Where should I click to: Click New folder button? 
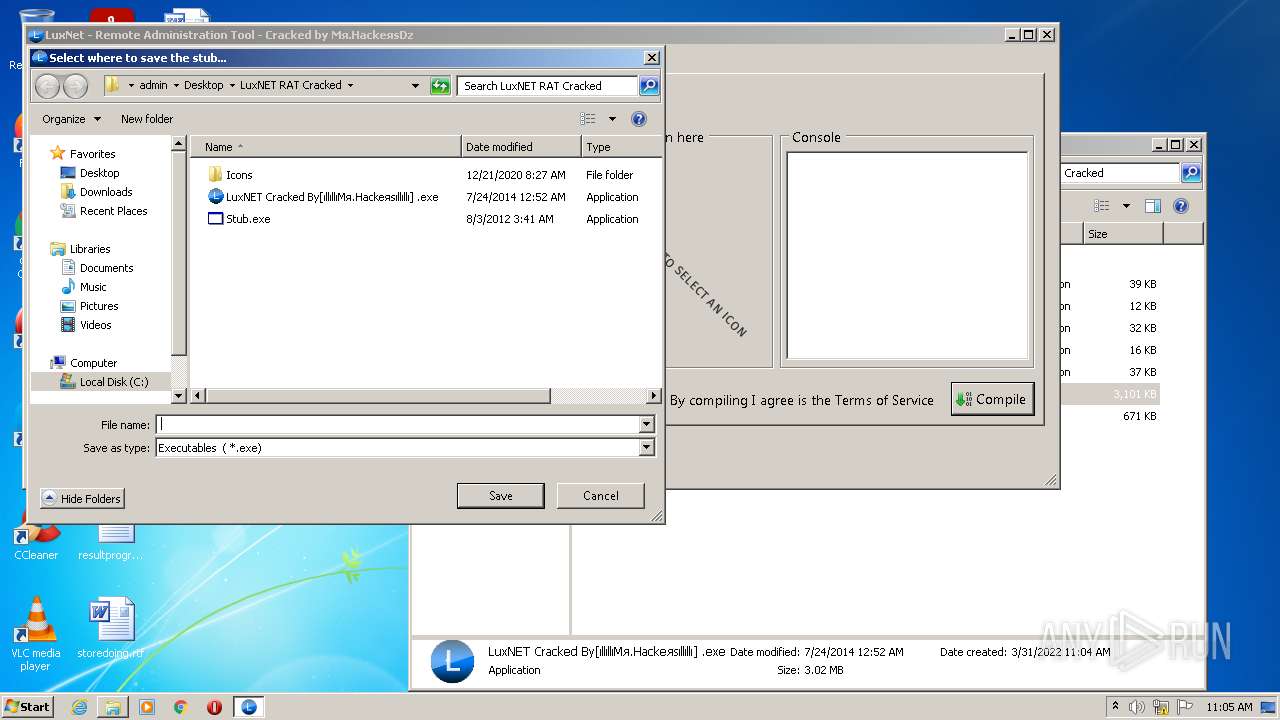tap(147, 119)
